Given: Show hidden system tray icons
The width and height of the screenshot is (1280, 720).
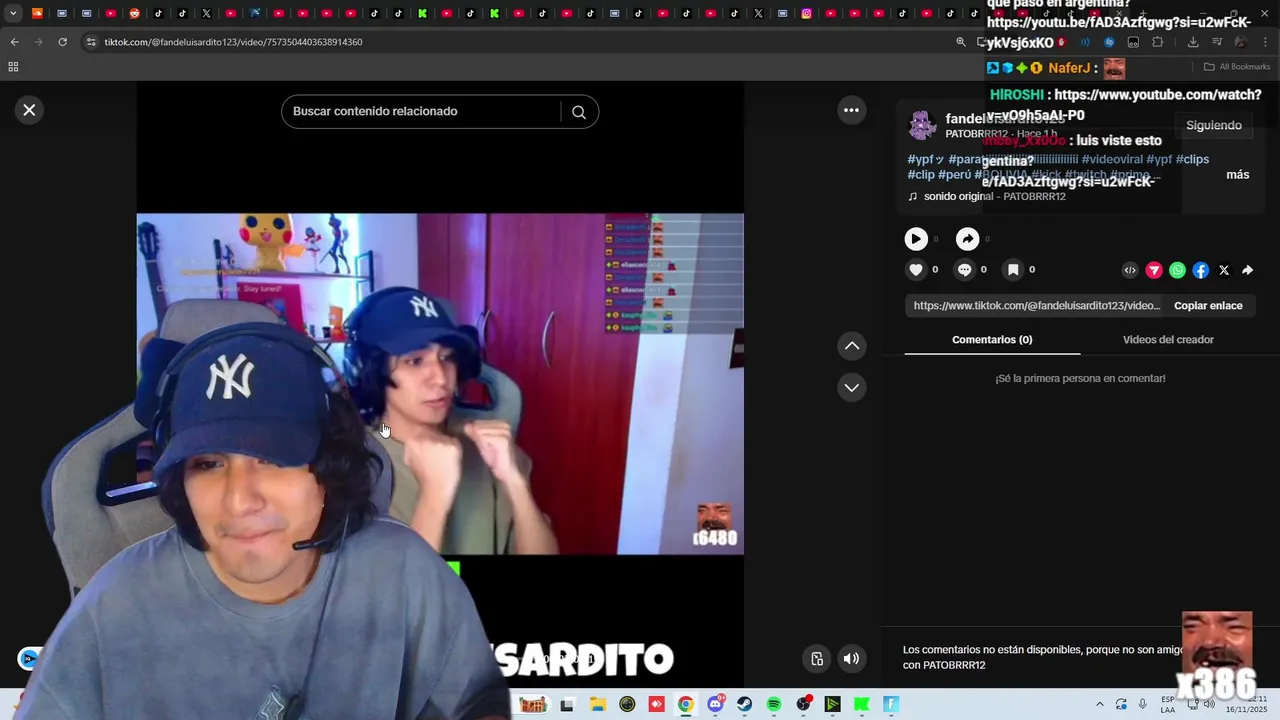Looking at the screenshot, I should pyautogui.click(x=1100, y=704).
